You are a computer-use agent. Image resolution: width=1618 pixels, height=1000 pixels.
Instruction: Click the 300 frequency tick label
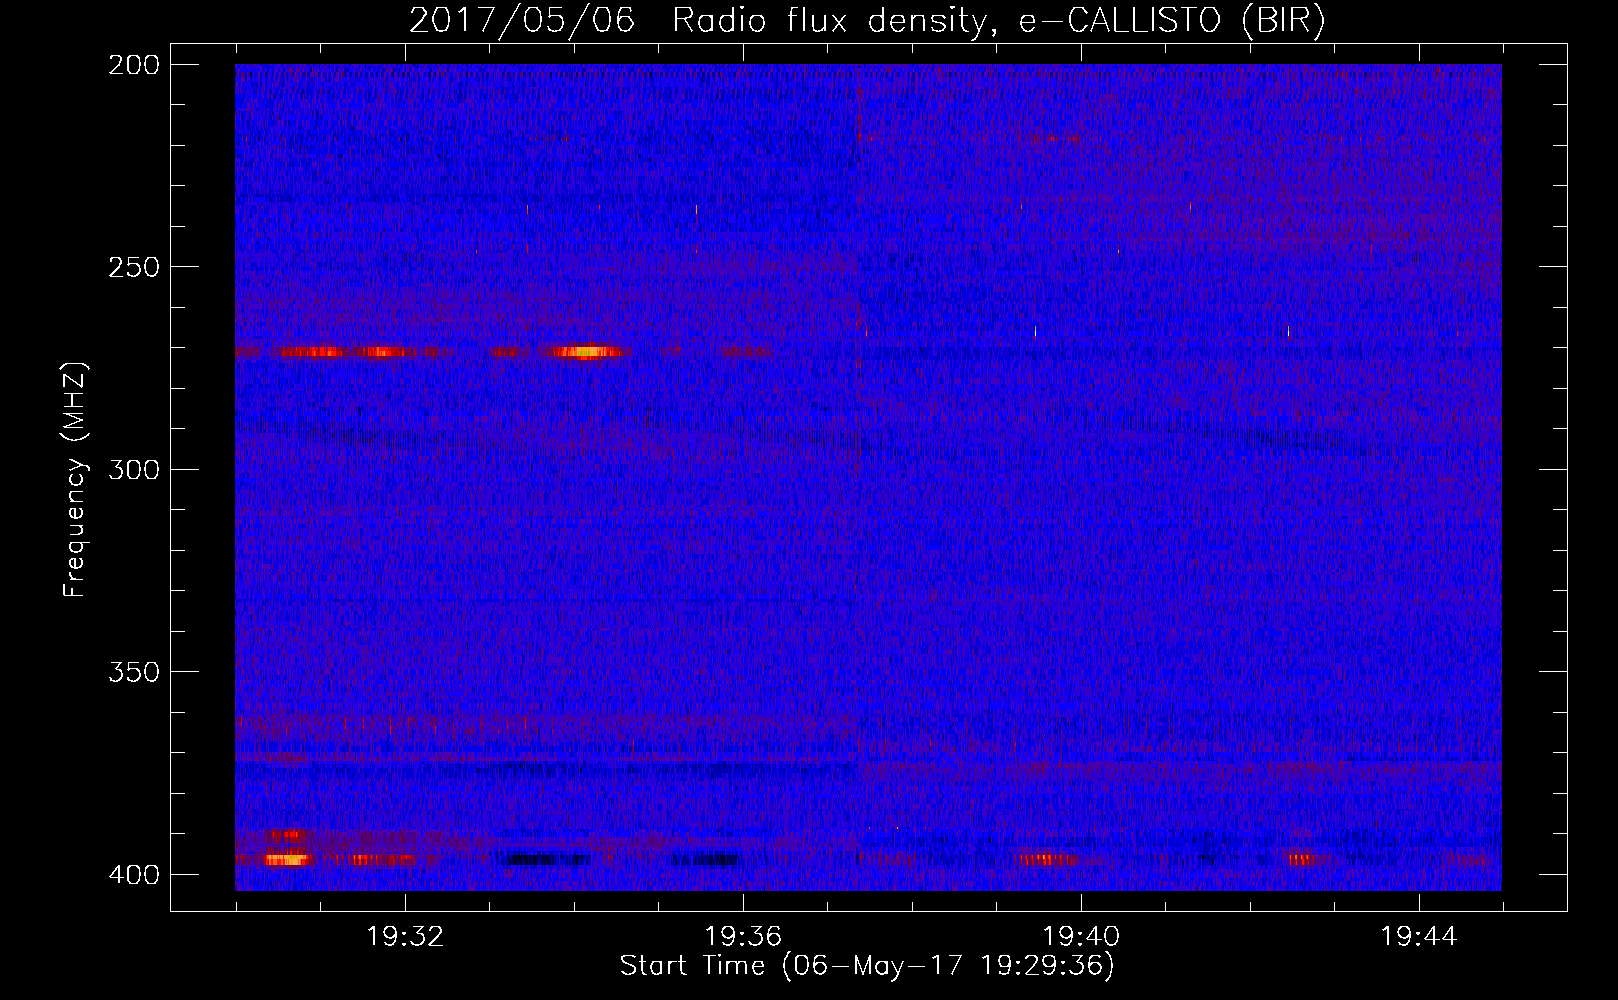coord(133,469)
